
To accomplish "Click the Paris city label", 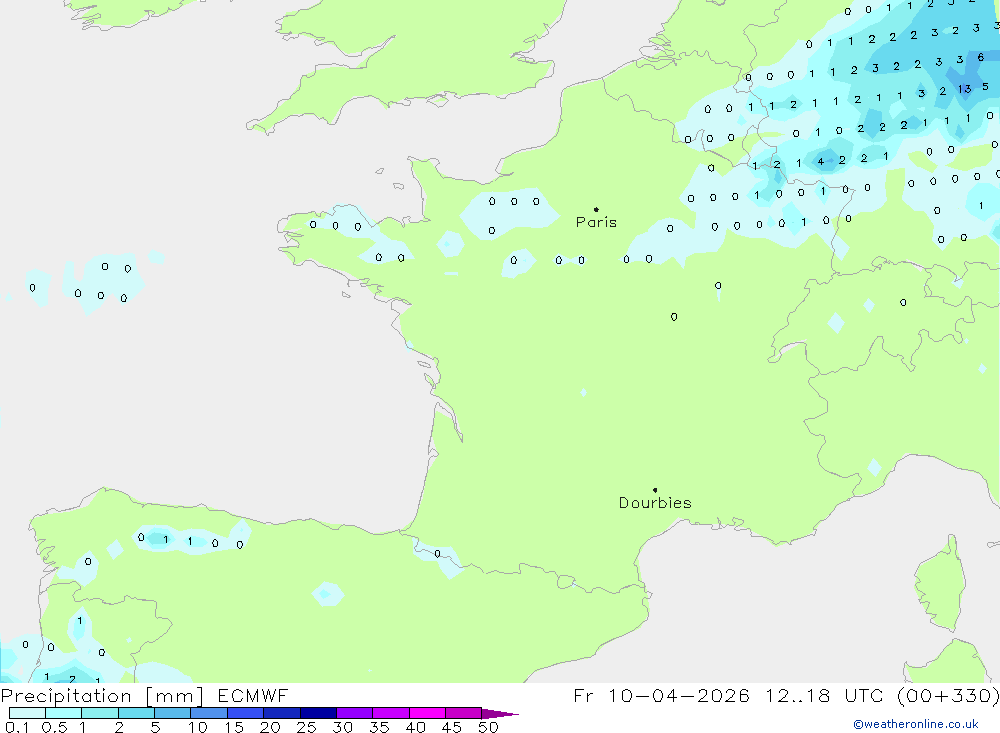I will tap(596, 223).
